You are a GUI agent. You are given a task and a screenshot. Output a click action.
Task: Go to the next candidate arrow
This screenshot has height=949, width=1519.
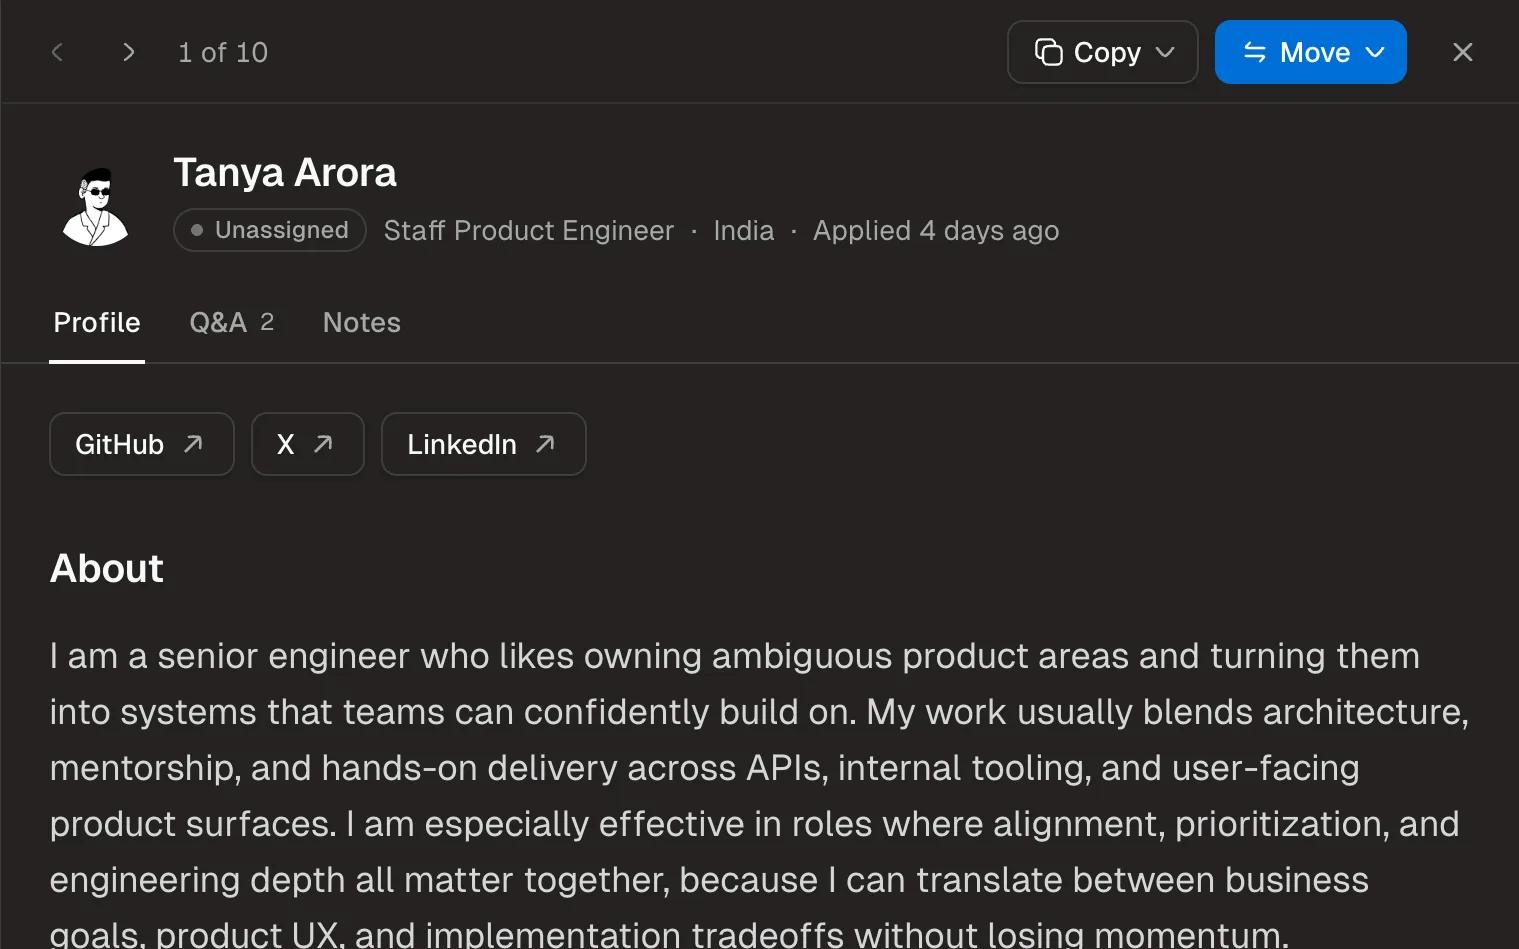click(x=128, y=52)
